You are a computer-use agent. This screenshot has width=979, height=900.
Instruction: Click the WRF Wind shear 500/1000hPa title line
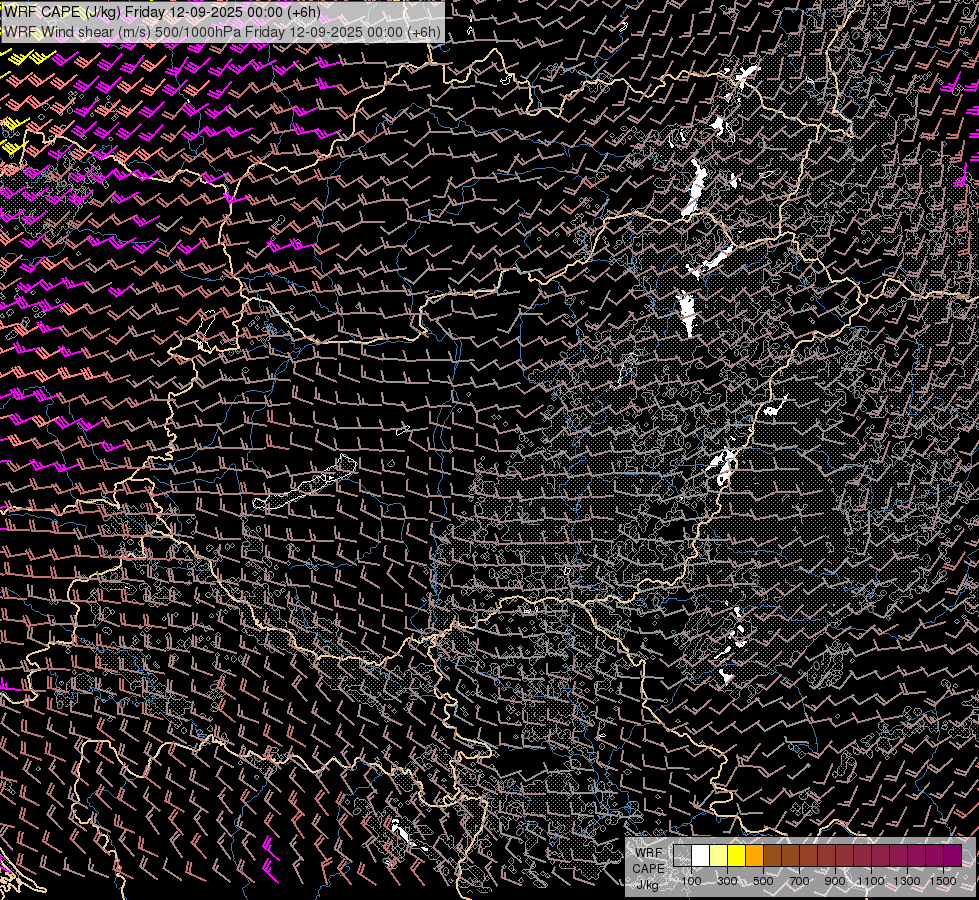pos(222,32)
